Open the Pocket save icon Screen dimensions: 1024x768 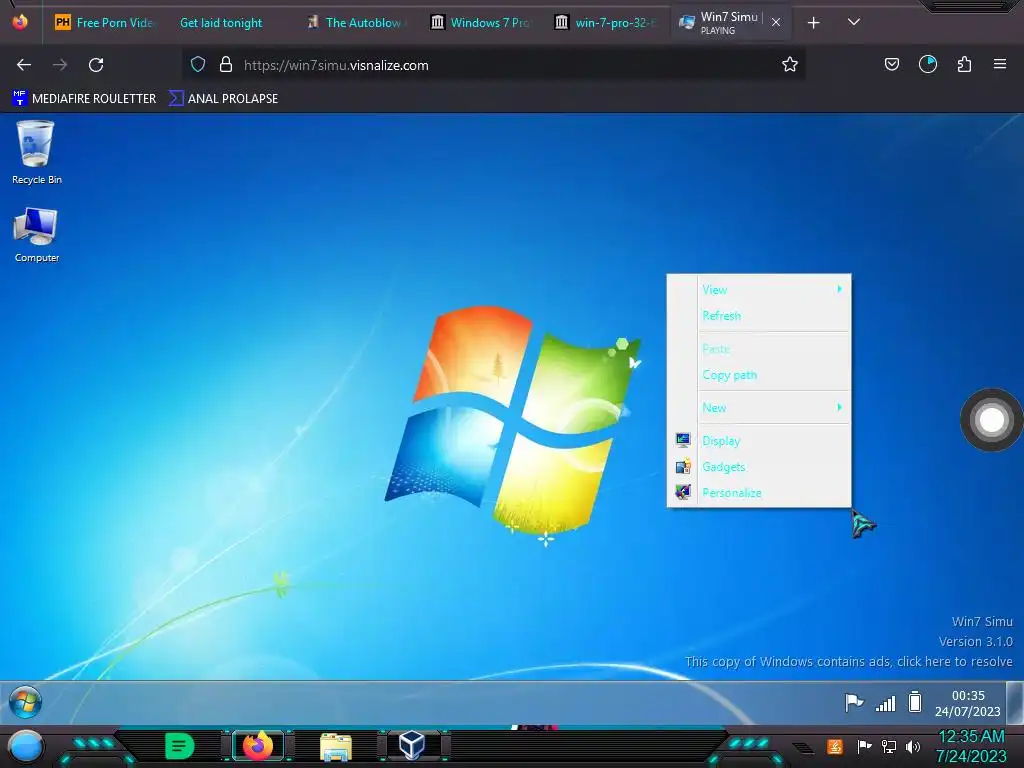point(891,65)
